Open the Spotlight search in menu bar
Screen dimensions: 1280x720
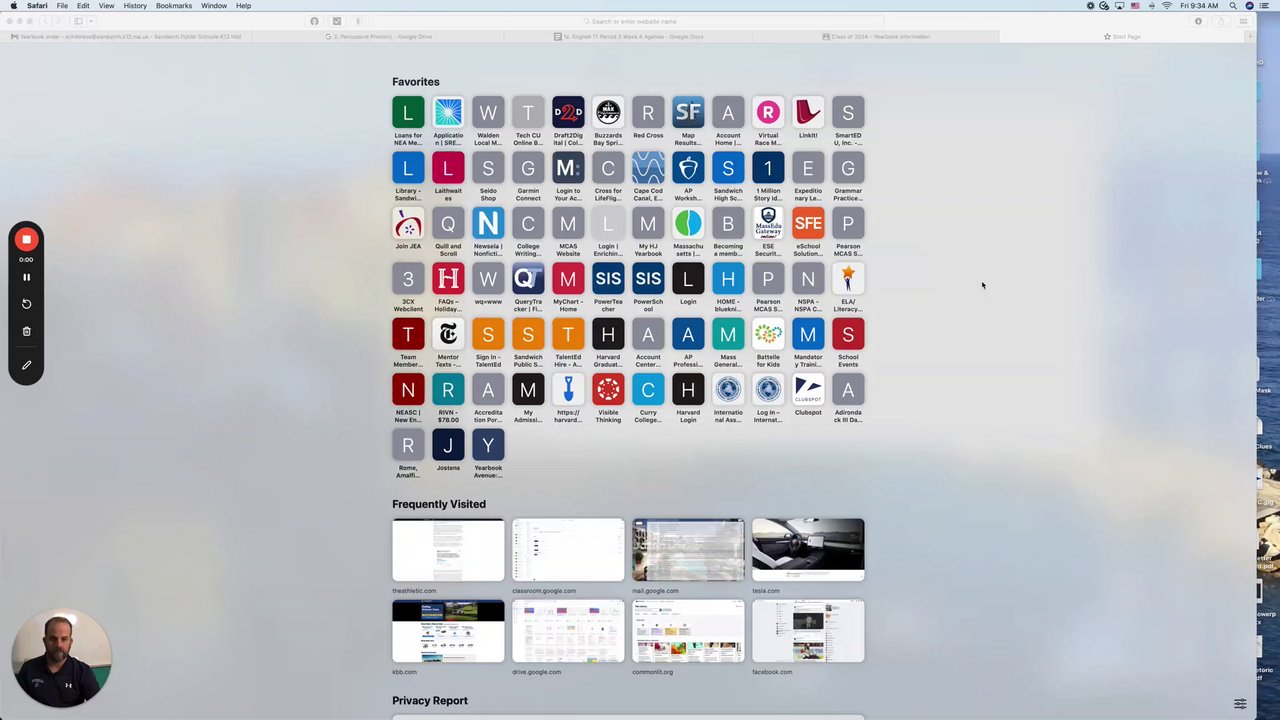(1233, 6)
